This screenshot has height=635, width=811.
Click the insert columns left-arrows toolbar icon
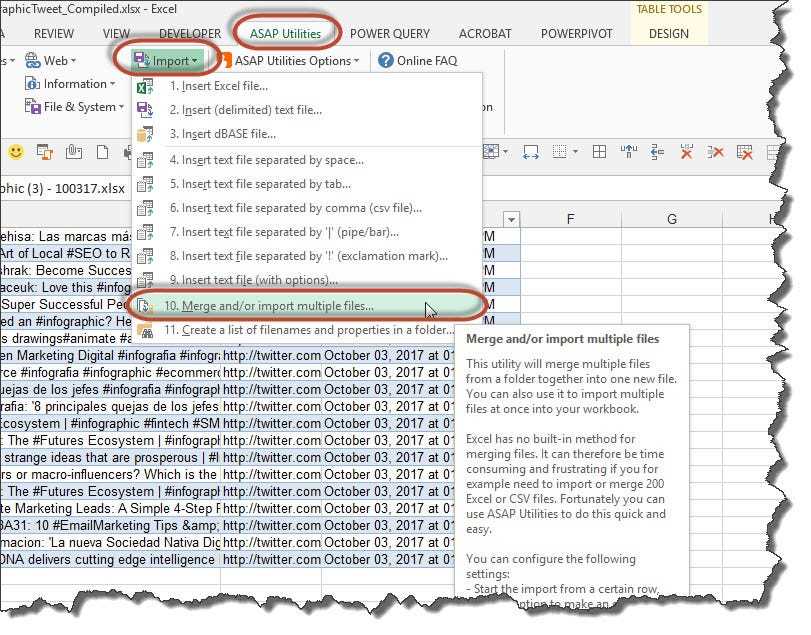(657, 152)
